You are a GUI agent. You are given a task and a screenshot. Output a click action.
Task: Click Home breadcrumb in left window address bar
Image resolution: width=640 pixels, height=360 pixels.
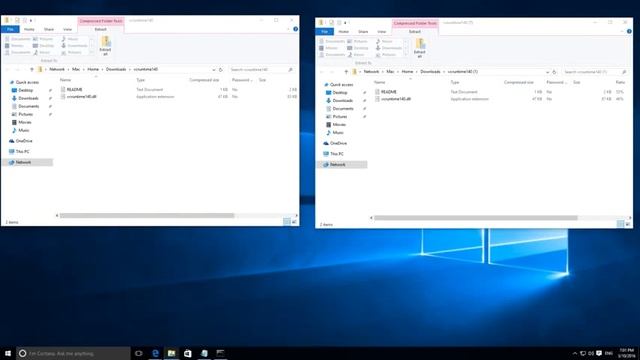93,70
